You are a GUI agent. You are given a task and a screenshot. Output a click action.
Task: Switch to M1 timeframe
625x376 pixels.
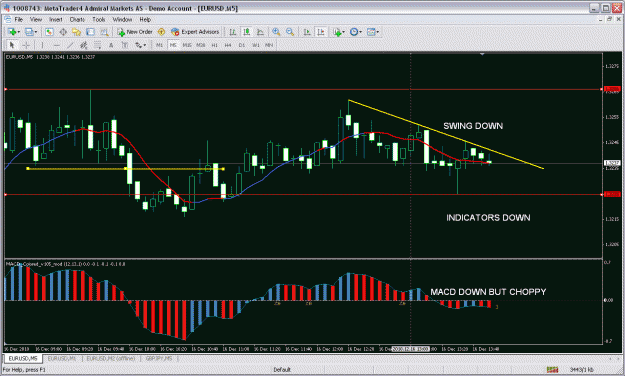[x=159, y=45]
